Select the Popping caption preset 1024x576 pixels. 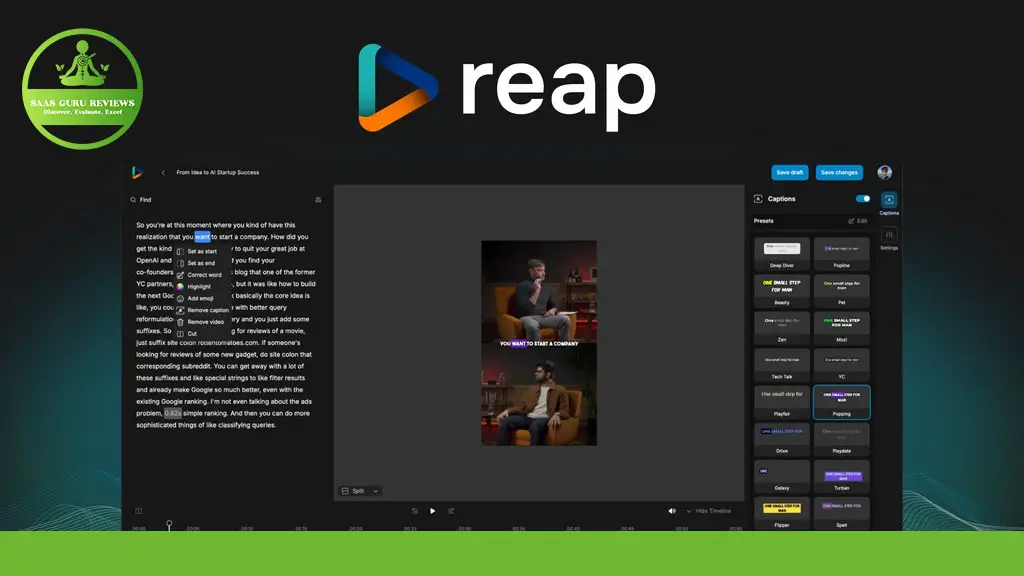841,402
